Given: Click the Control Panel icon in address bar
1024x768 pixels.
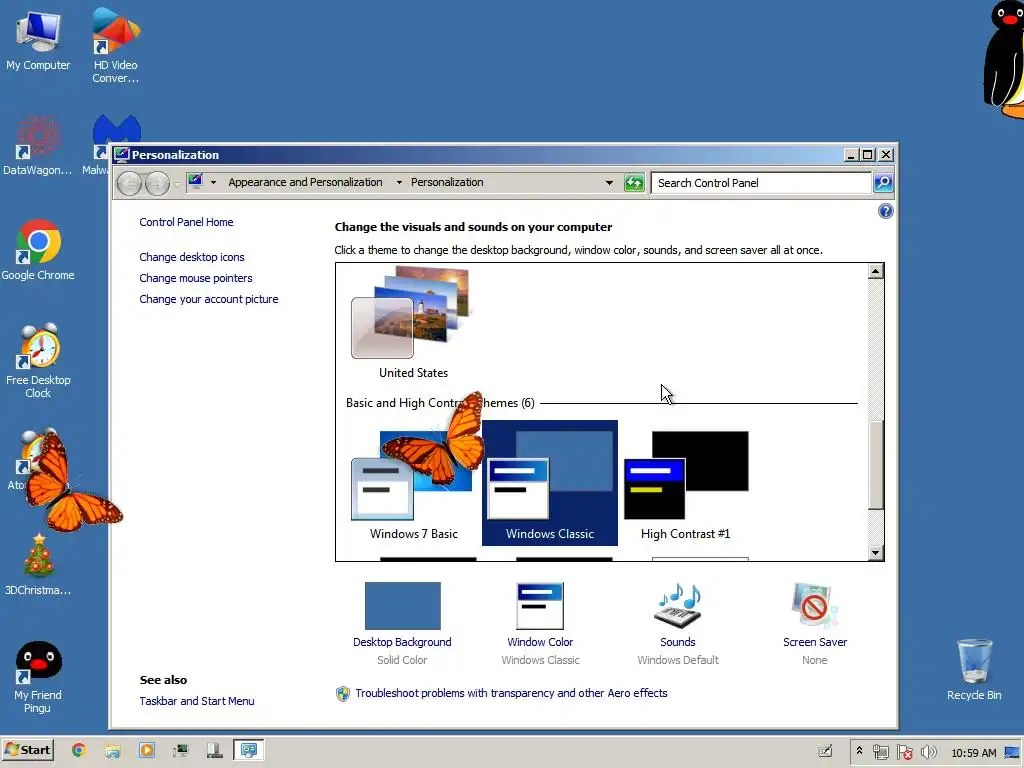Looking at the screenshot, I should coord(195,181).
